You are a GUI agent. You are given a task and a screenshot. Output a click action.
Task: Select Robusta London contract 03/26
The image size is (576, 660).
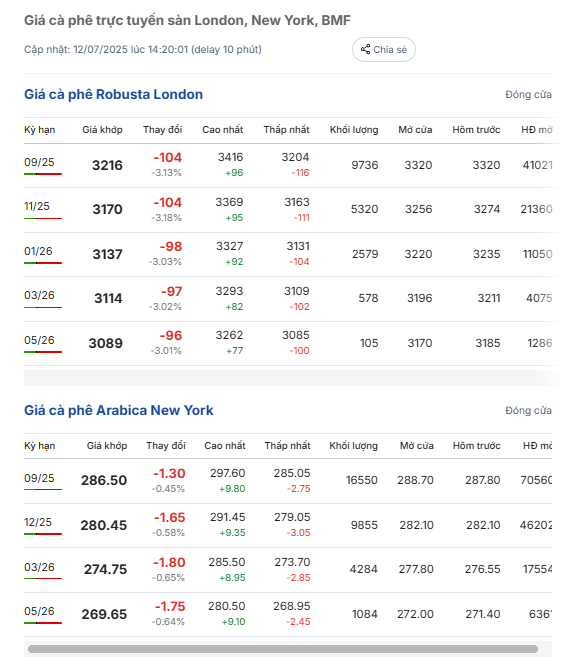click(39, 295)
